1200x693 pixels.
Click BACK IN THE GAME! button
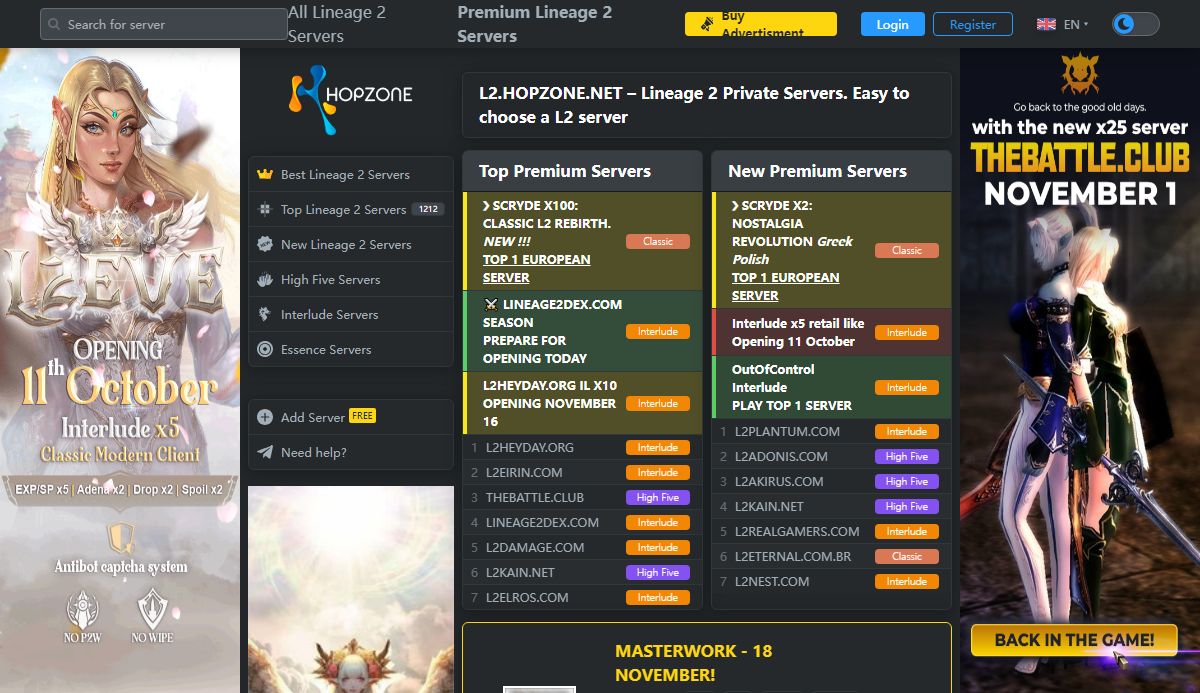tap(1073, 640)
